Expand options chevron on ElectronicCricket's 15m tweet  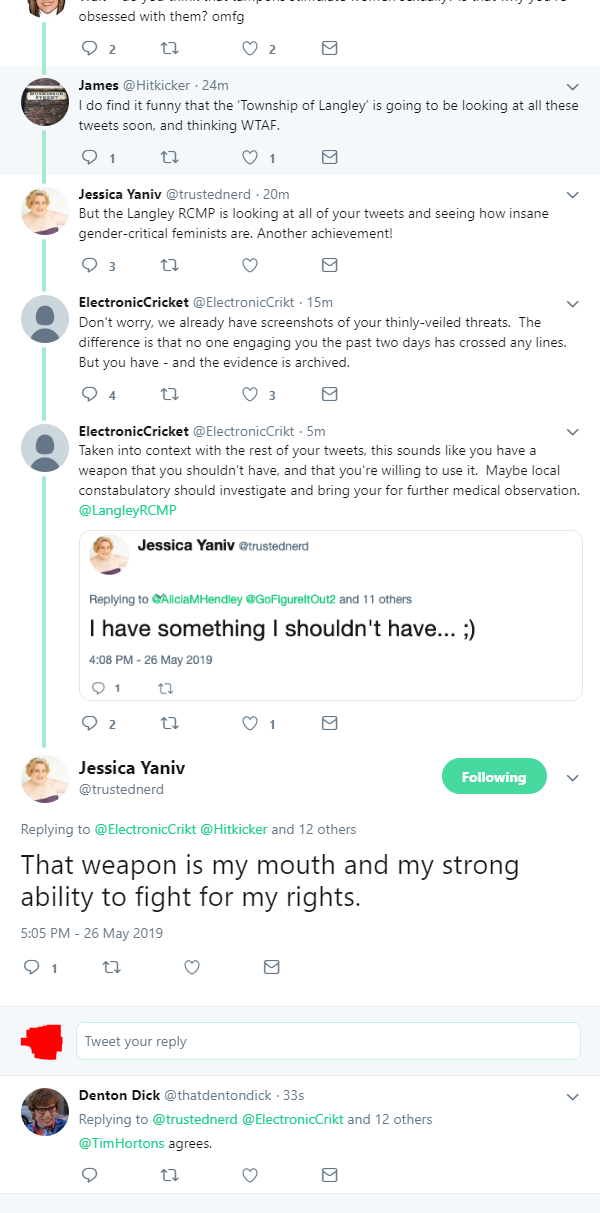572,303
